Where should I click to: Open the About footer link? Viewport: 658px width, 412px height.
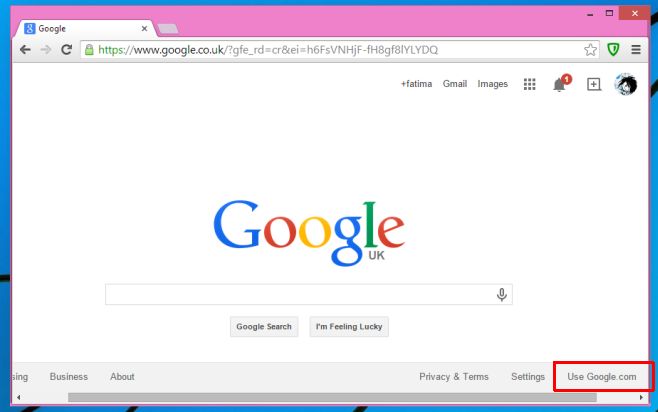tap(123, 377)
